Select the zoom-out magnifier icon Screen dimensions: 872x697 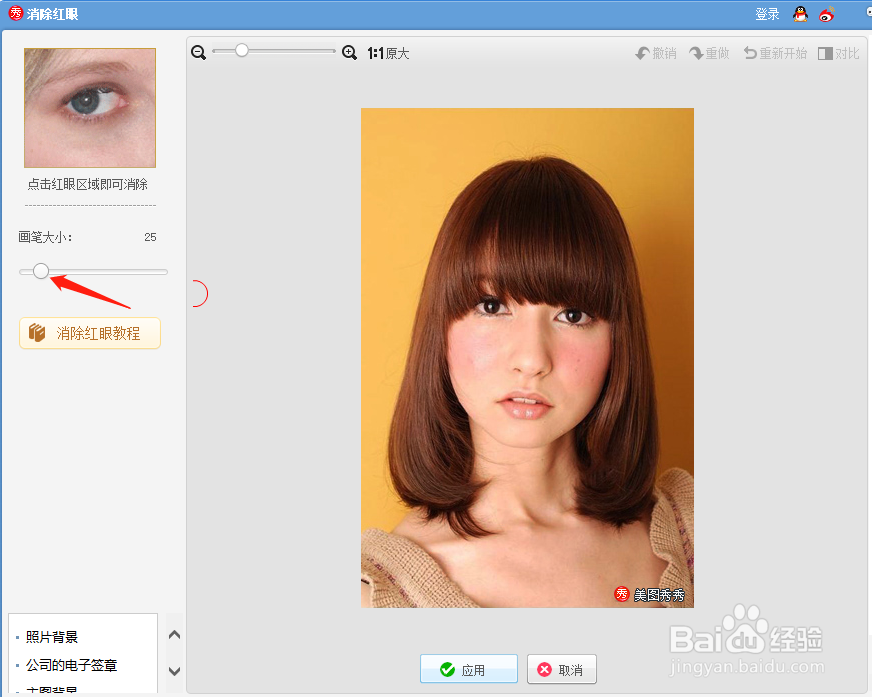(x=198, y=52)
